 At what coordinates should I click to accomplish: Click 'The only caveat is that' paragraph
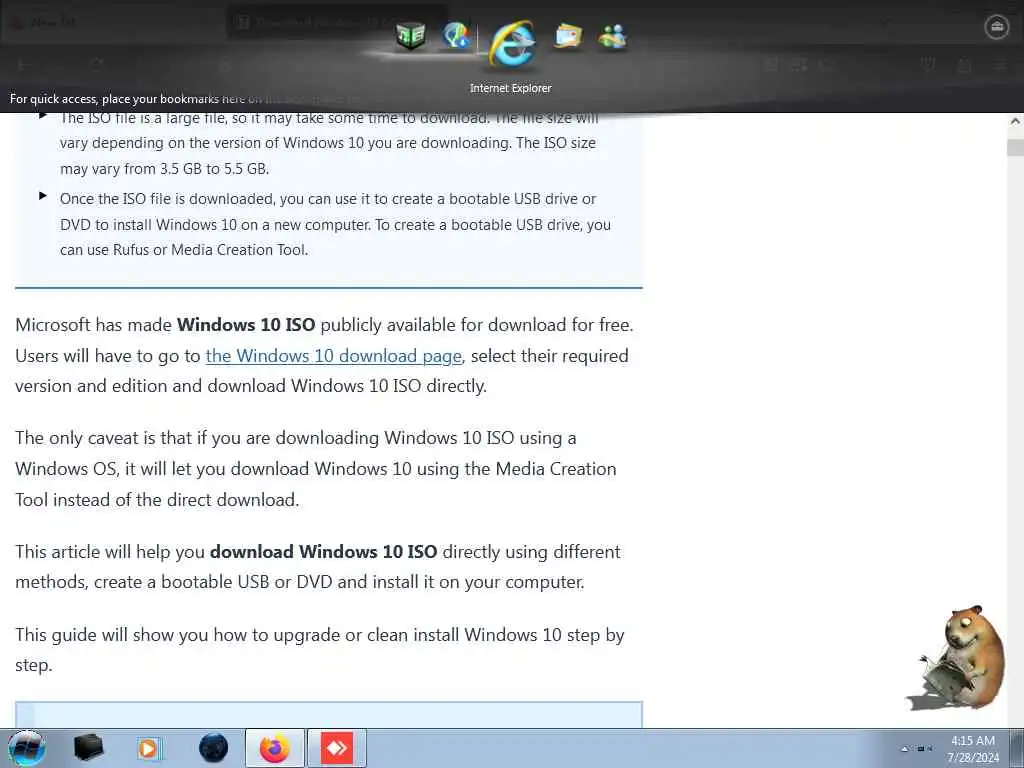point(315,469)
